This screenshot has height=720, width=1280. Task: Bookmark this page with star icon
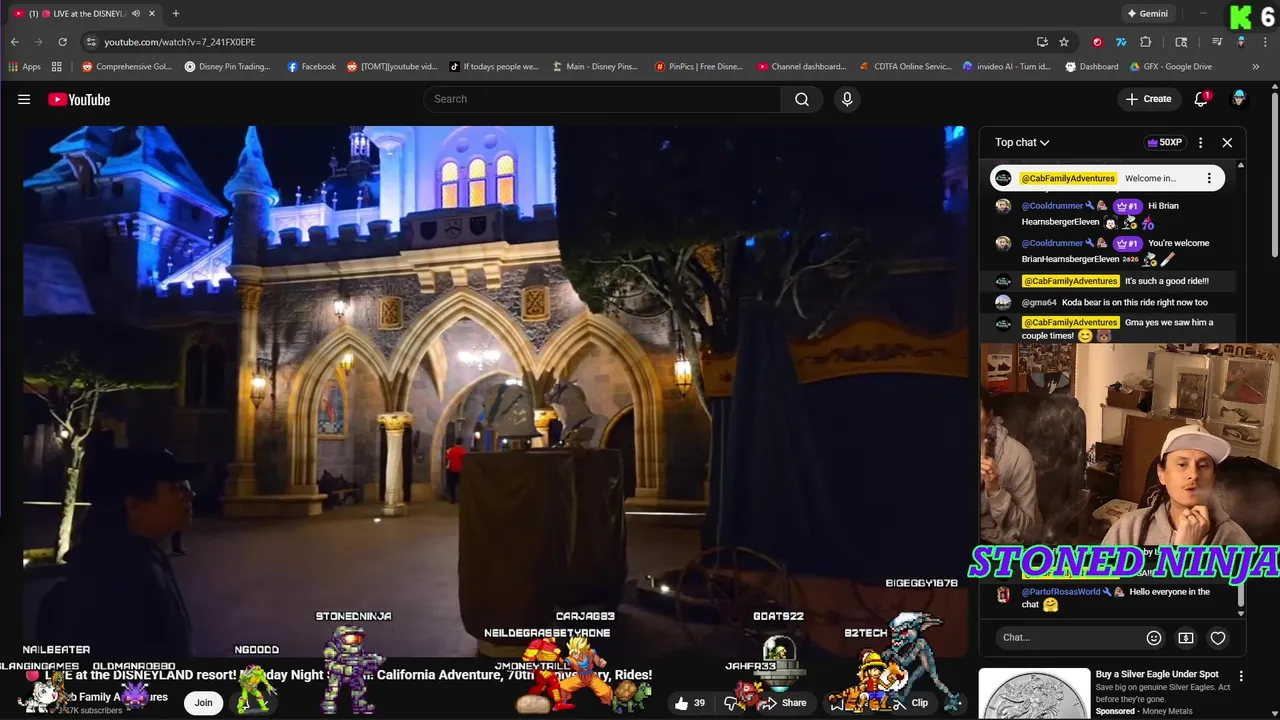pos(1064,42)
